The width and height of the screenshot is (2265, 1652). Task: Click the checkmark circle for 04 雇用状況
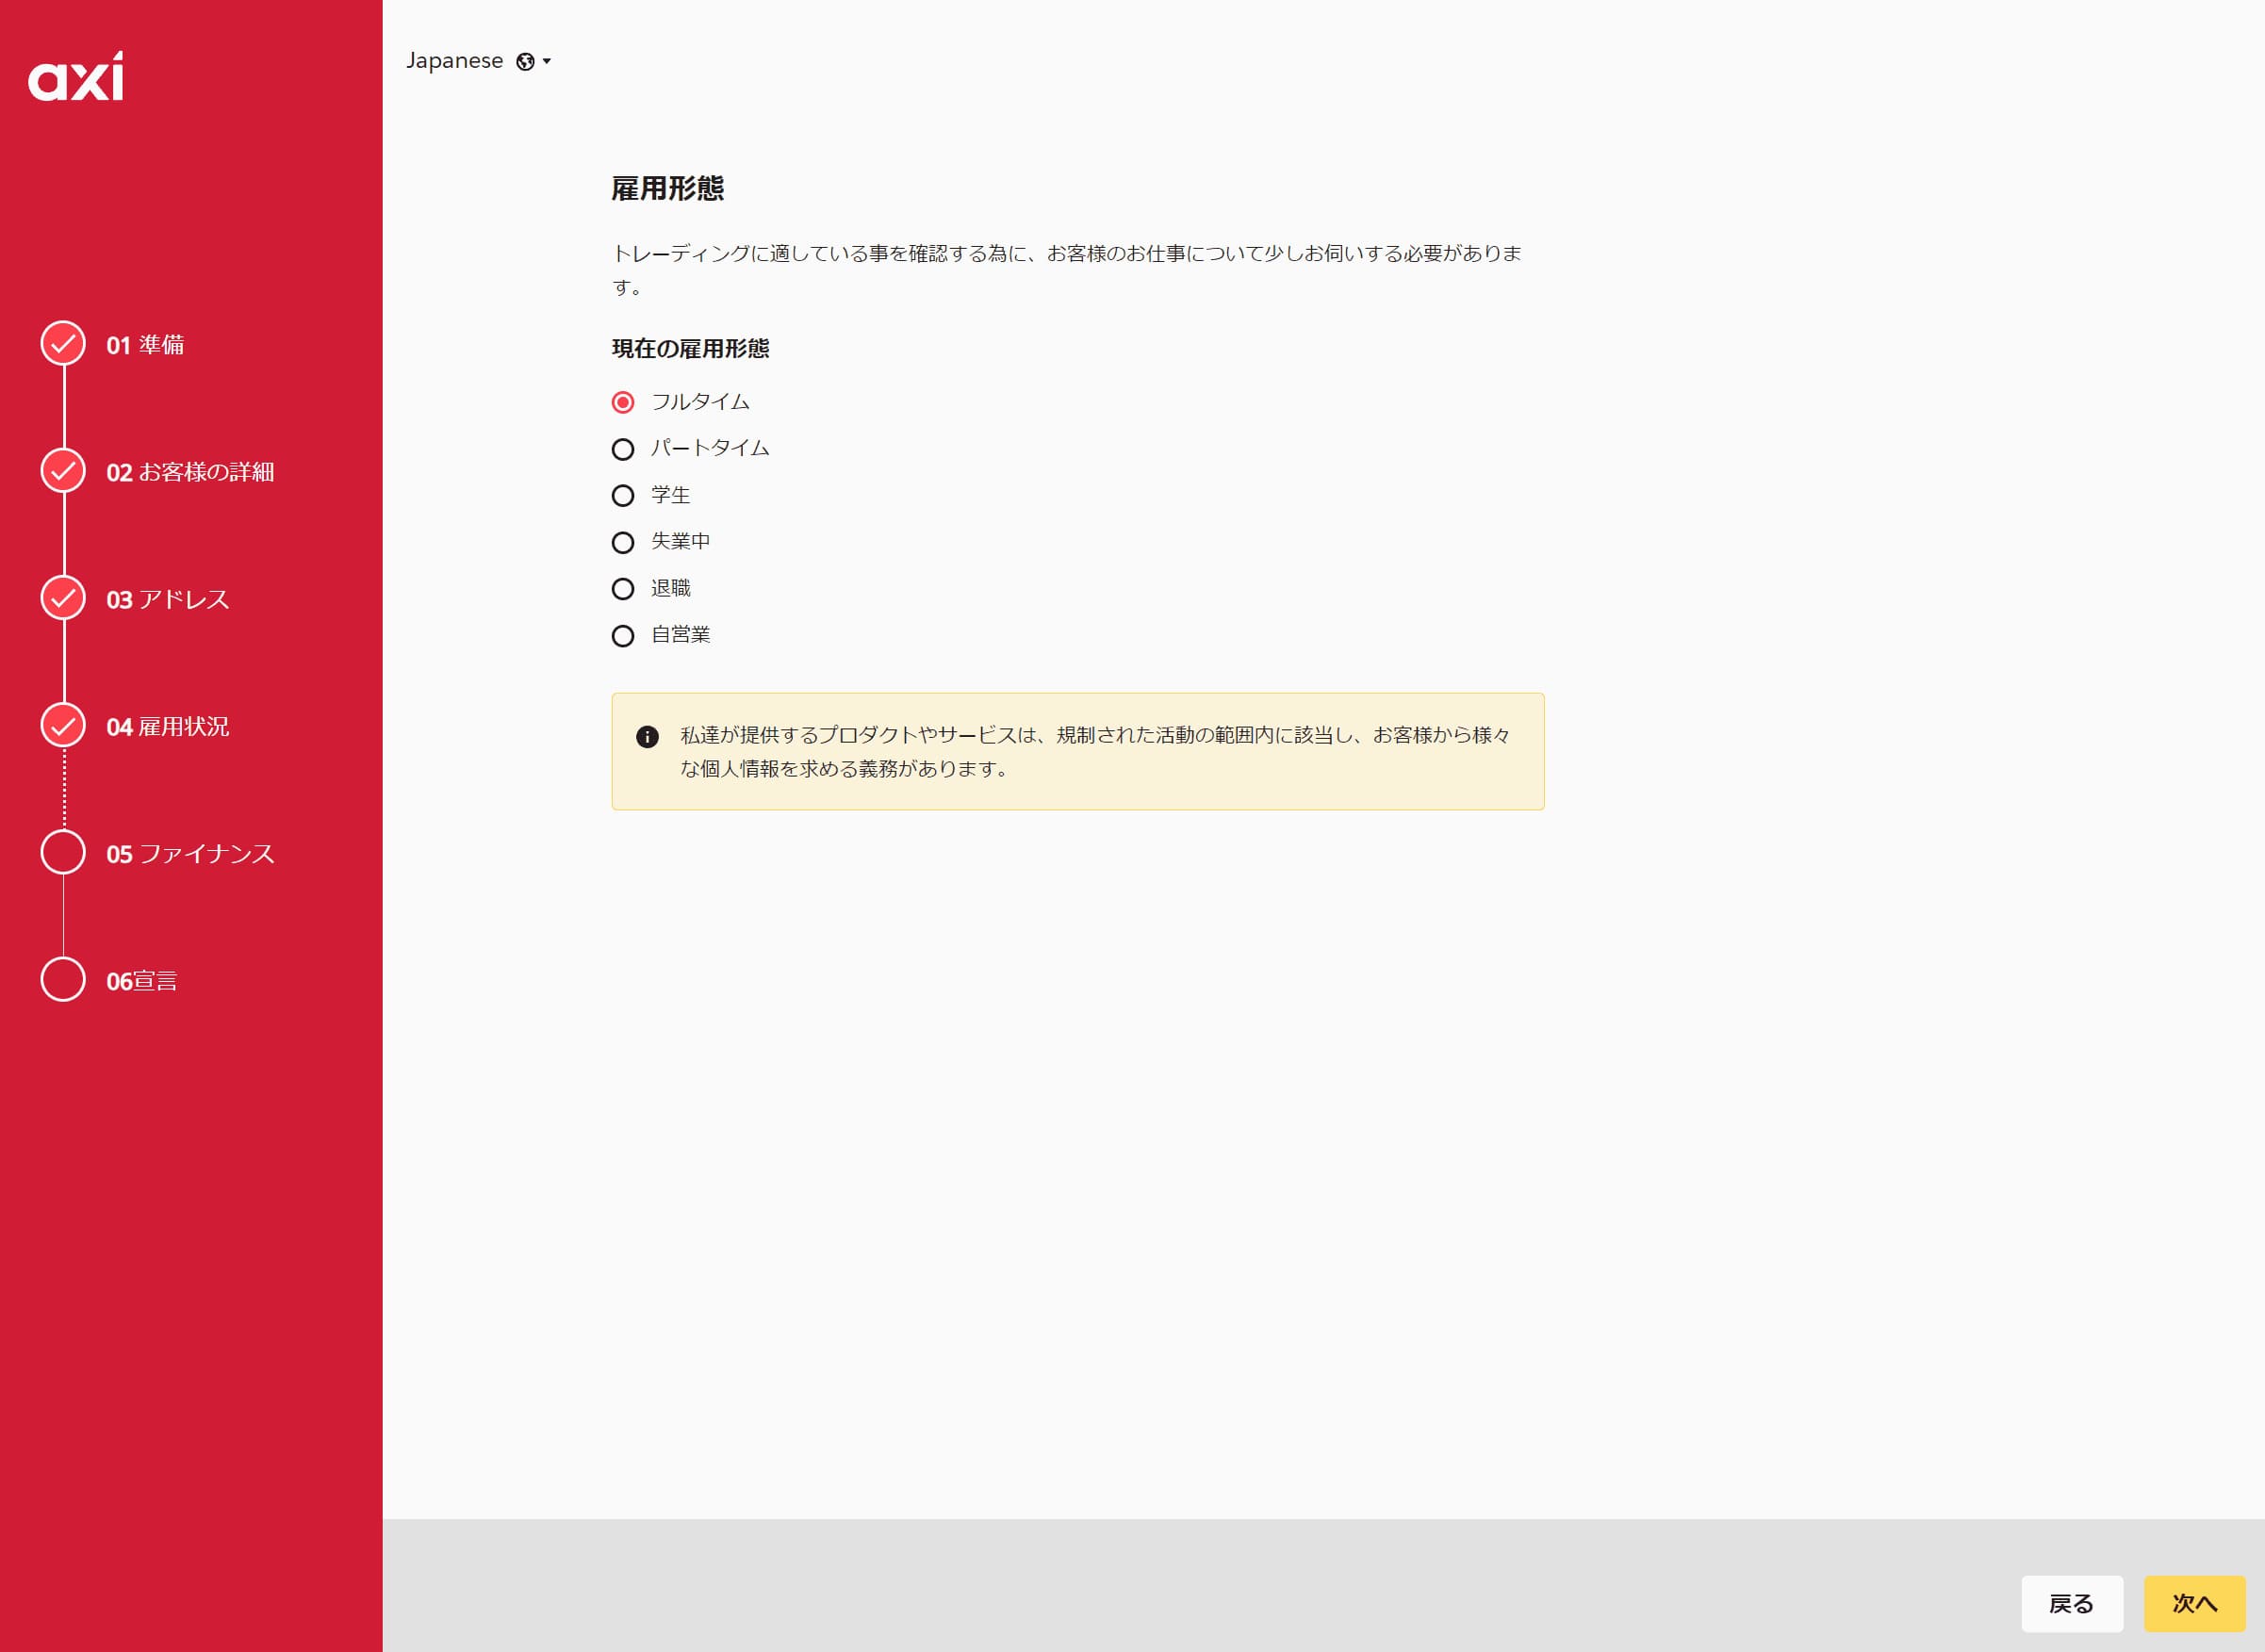[x=63, y=726]
